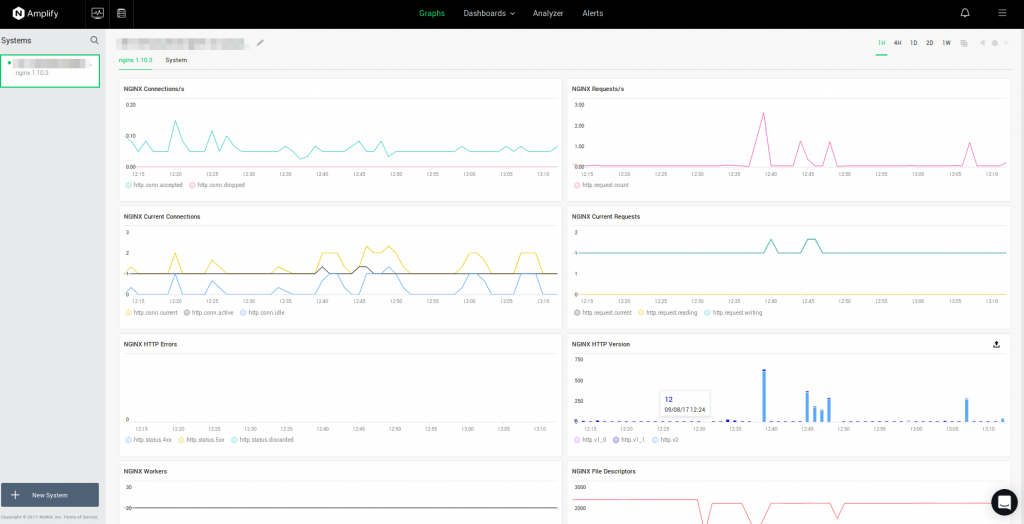Click the monitor overview icon in top bar
This screenshot has width=1024, height=524.
click(x=97, y=13)
